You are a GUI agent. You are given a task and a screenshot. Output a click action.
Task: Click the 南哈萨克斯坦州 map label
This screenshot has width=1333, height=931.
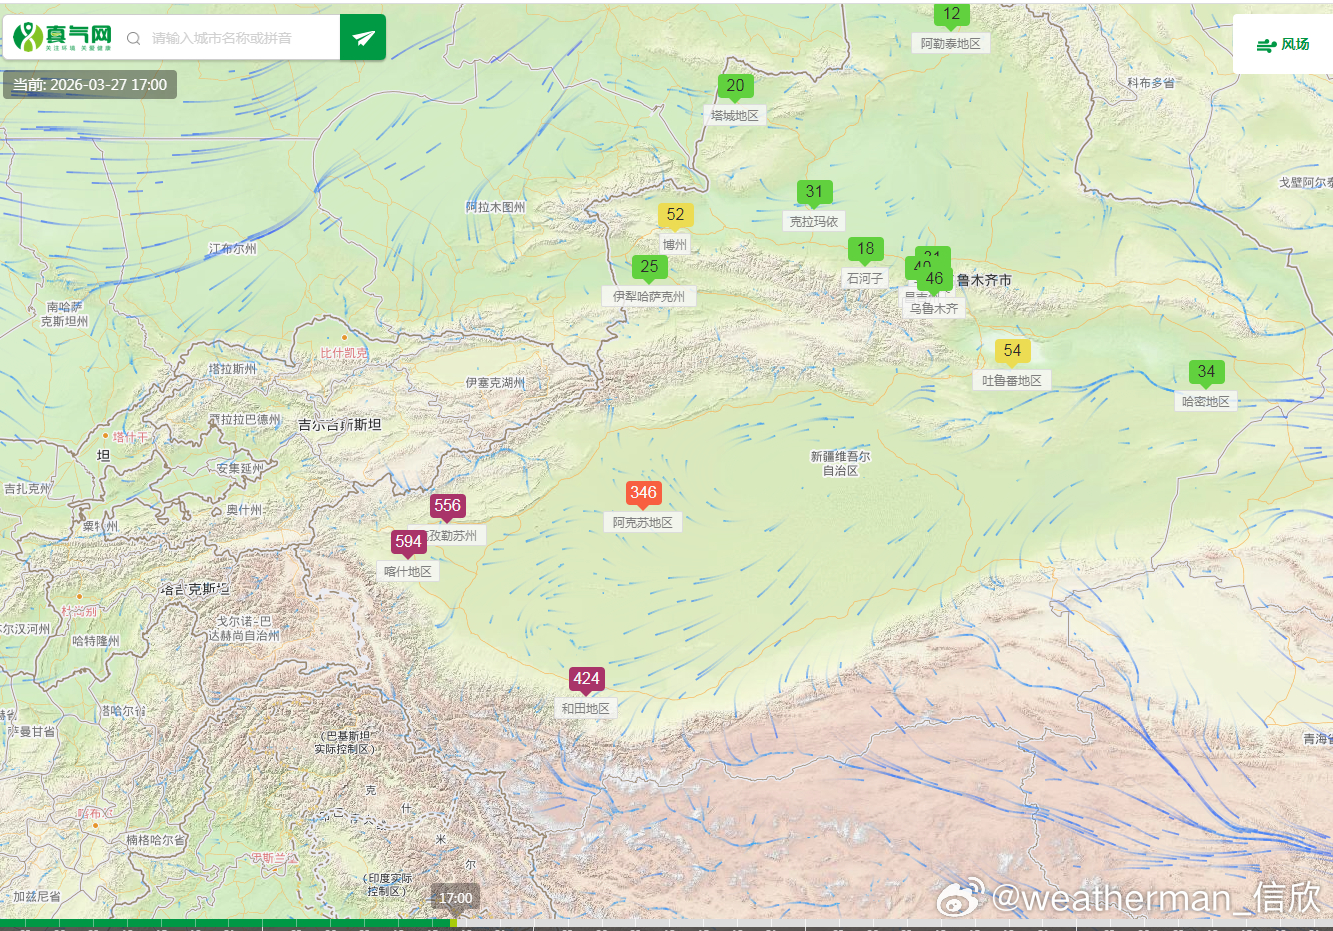[64, 314]
